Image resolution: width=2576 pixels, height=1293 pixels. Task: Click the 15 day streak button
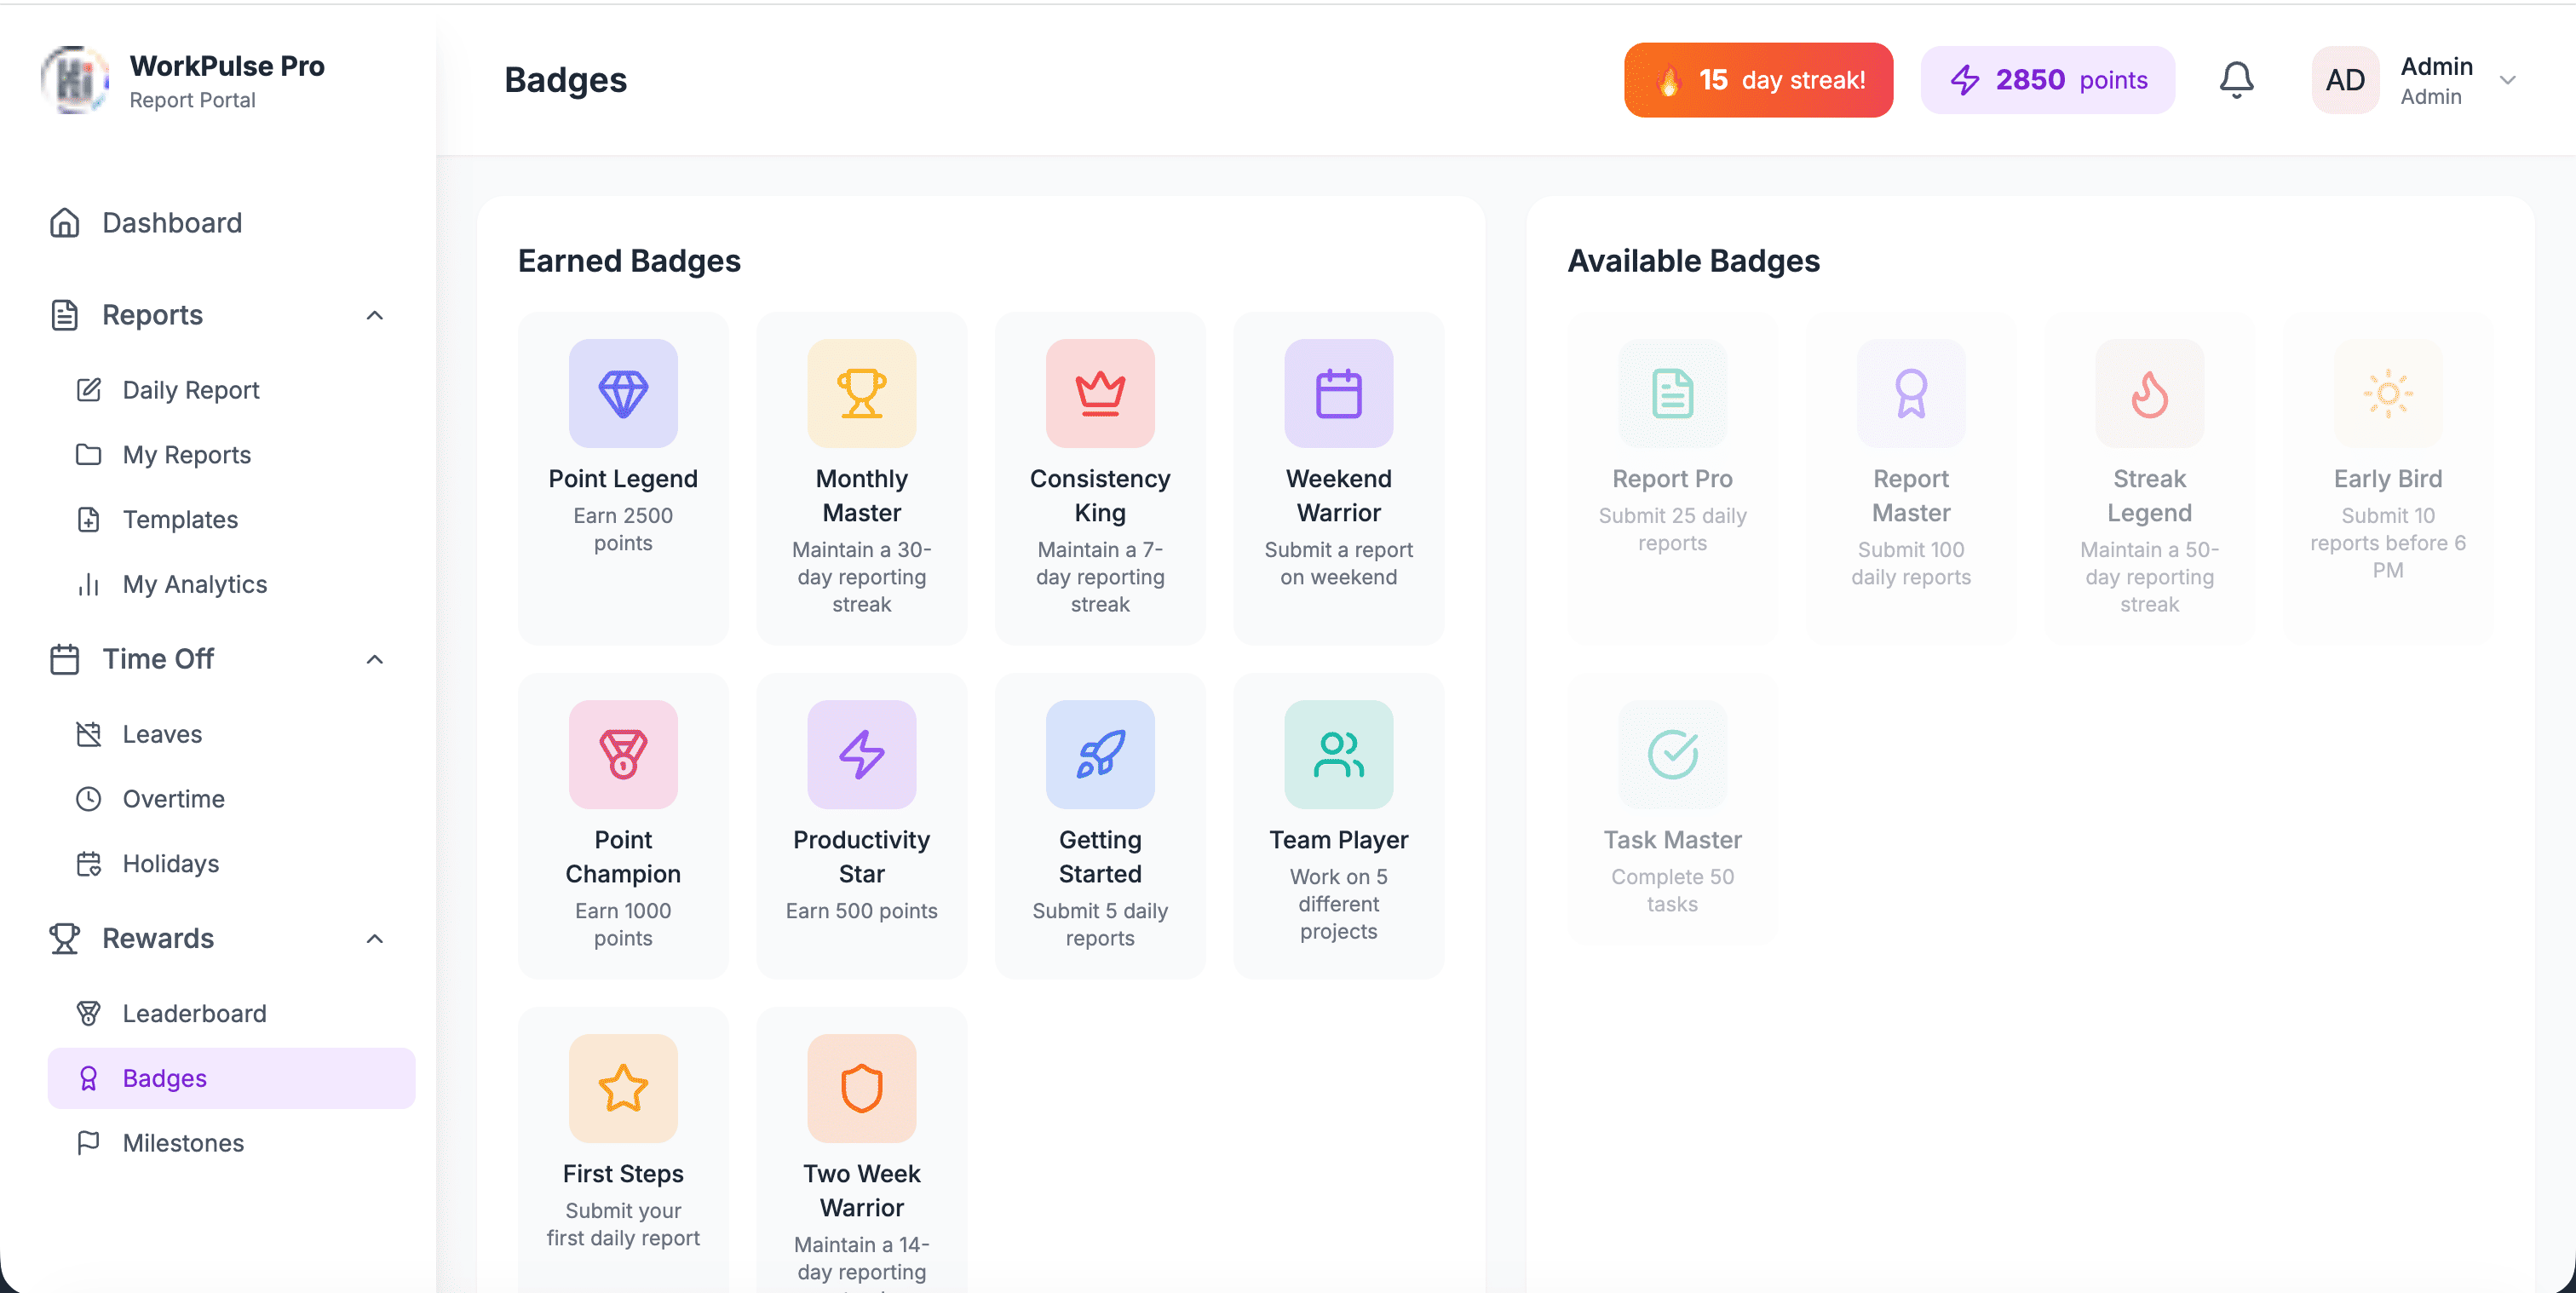tap(1758, 80)
